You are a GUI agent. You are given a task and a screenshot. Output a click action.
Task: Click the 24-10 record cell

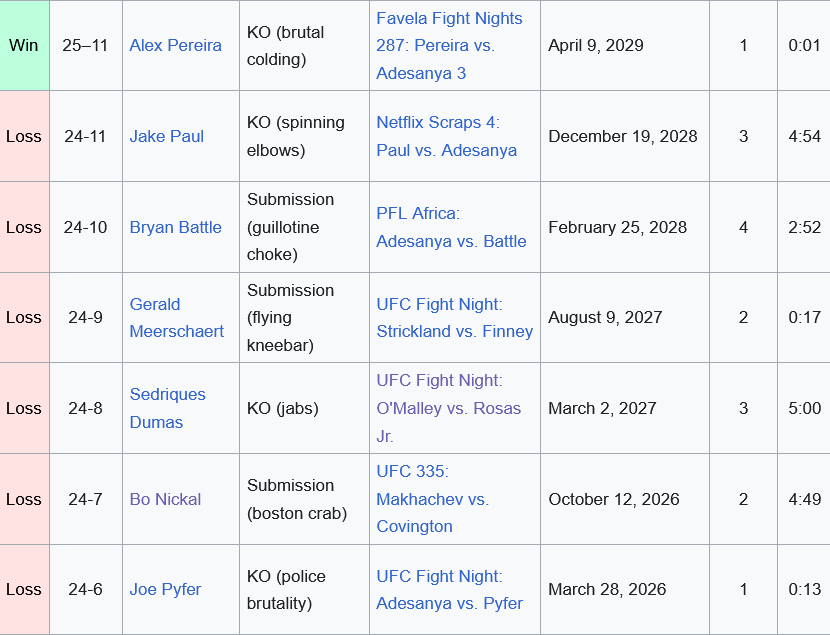click(85, 228)
